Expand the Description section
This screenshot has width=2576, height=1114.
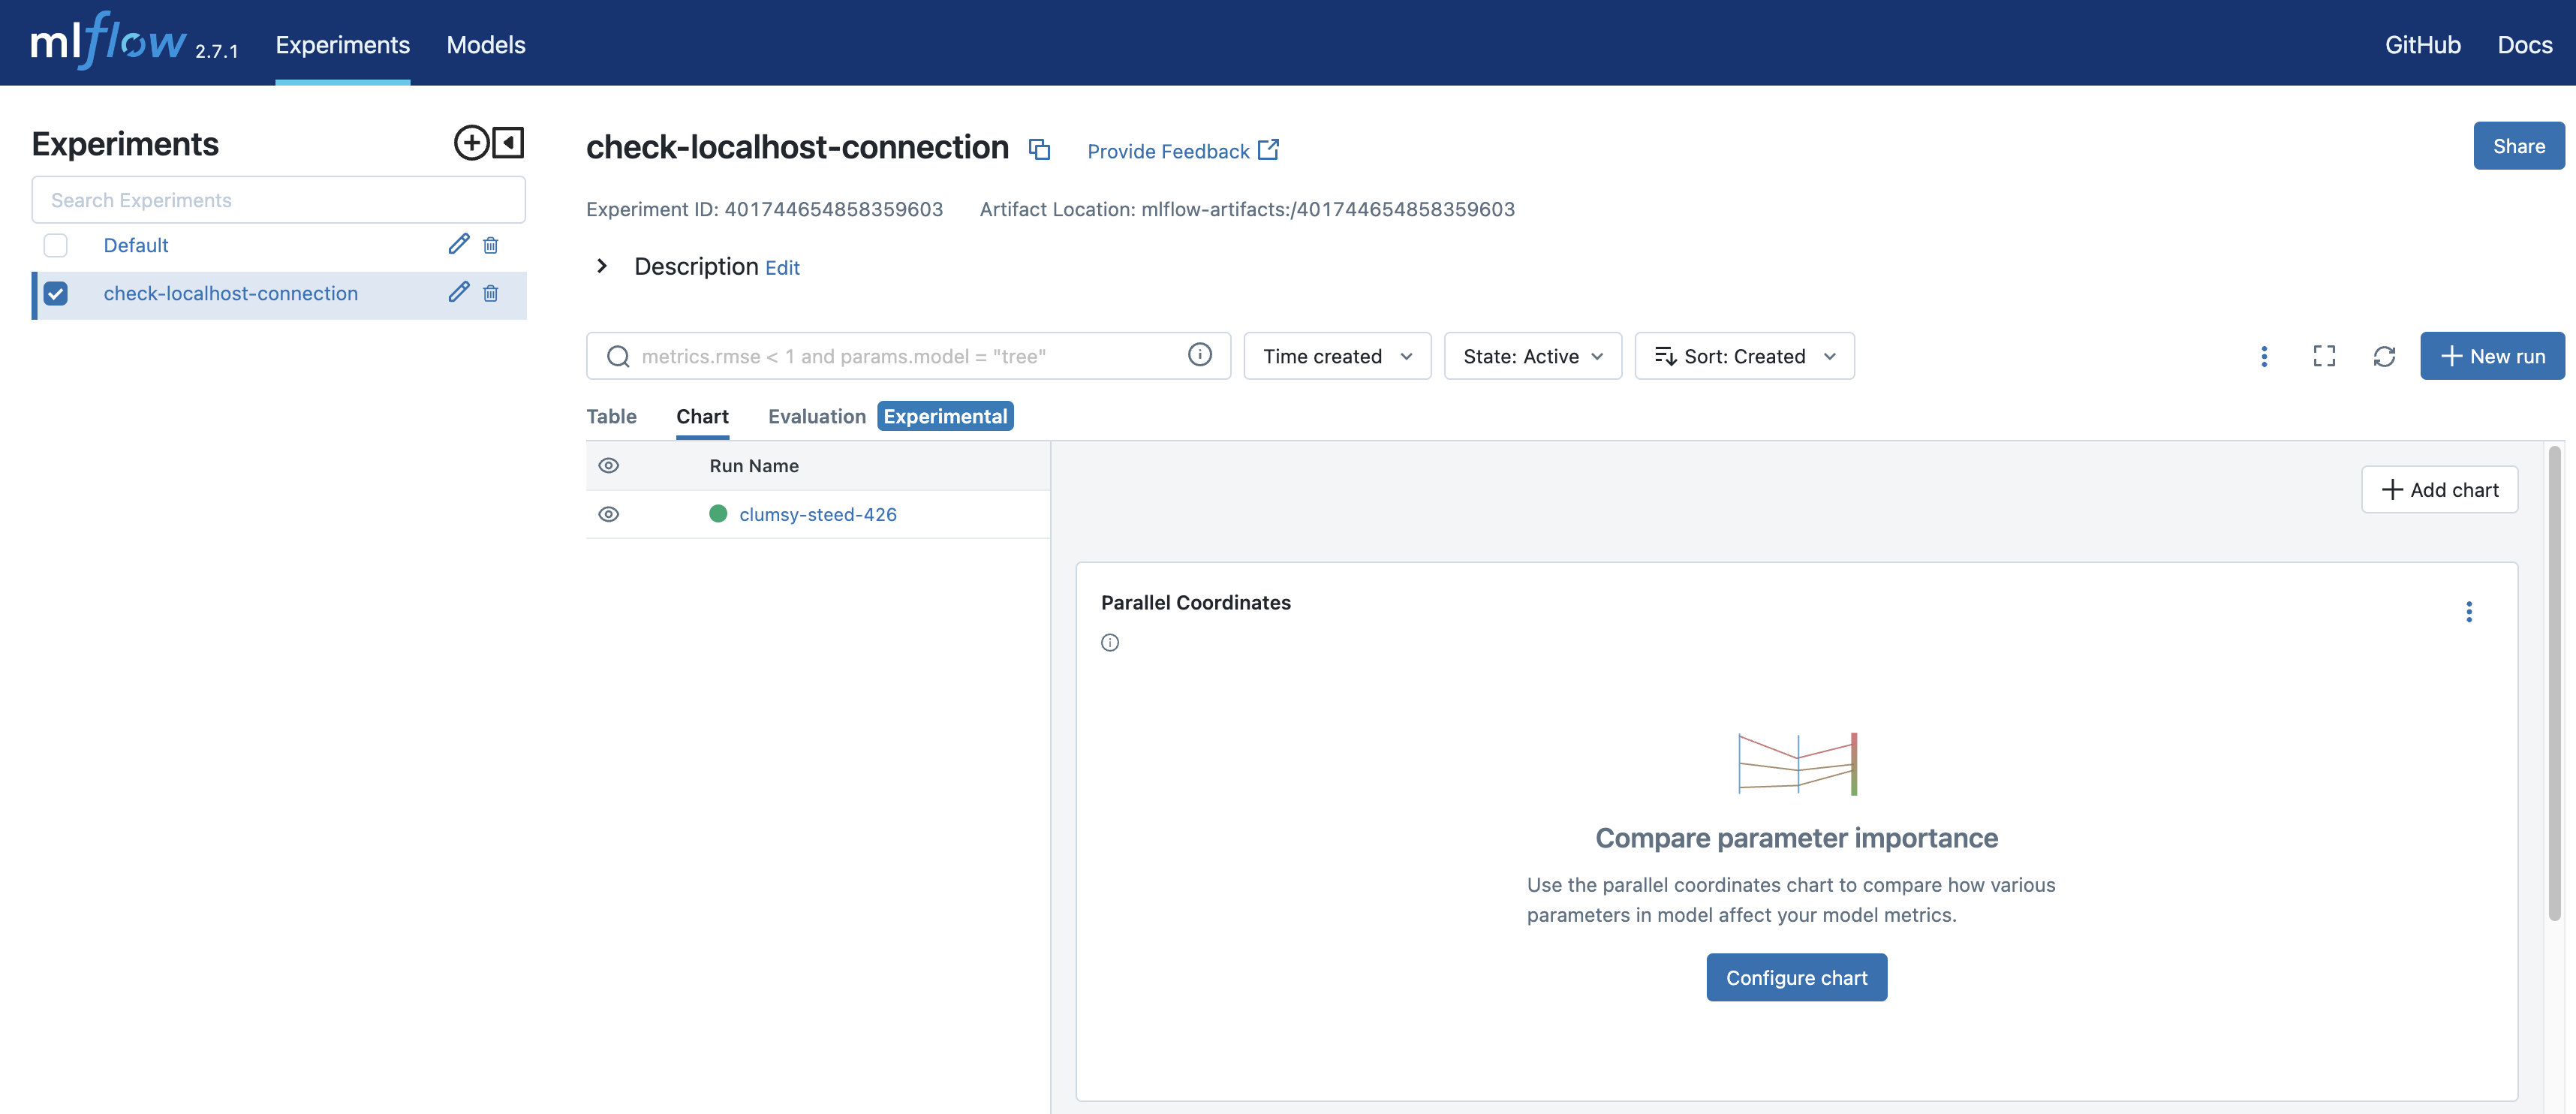tap(601, 266)
